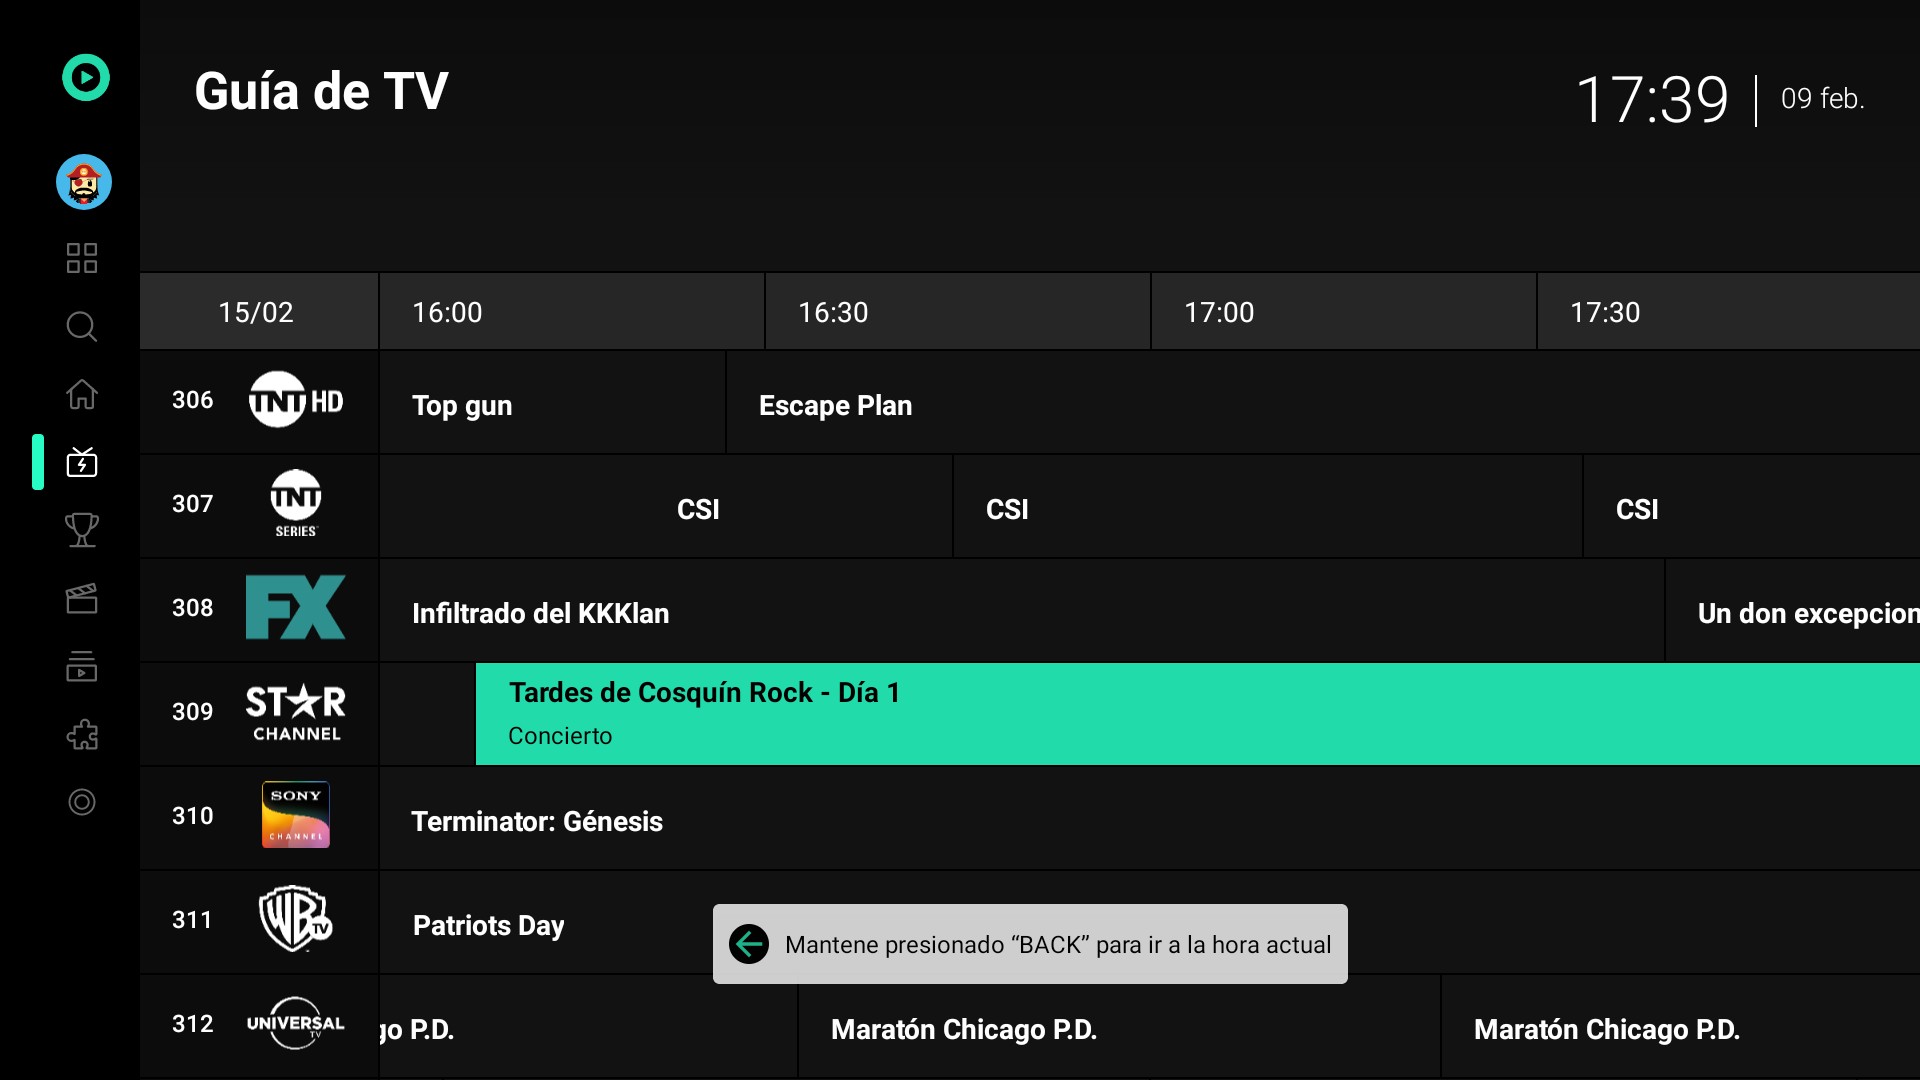Open the movies clapperboard icon

(82, 598)
